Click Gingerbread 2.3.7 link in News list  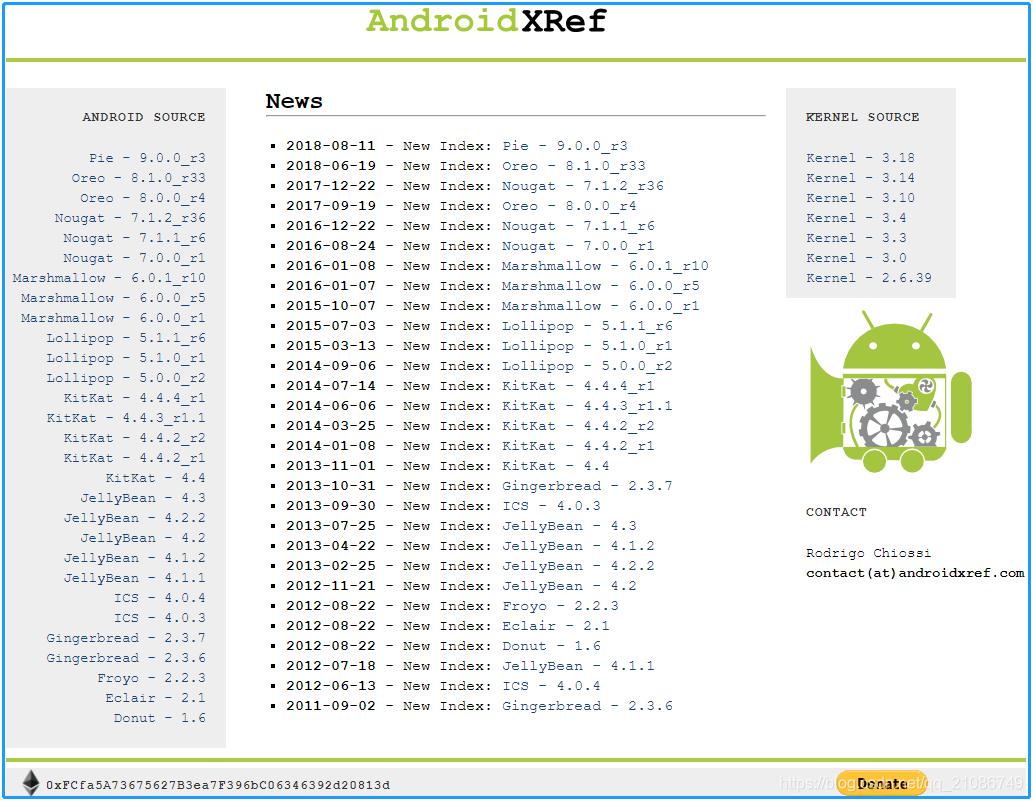tap(587, 486)
